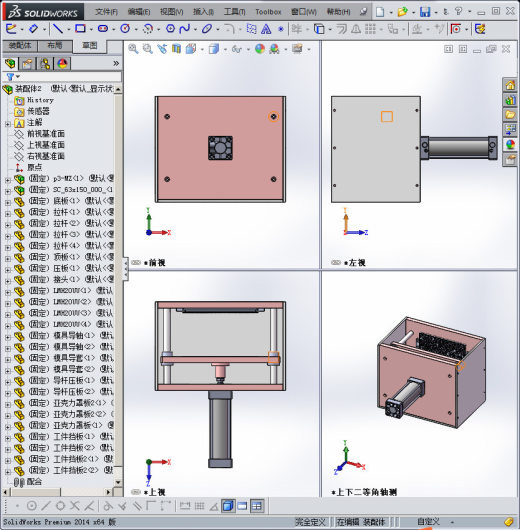Click the collapse panel handle beside tree

pyautogui.click(x=125, y=269)
